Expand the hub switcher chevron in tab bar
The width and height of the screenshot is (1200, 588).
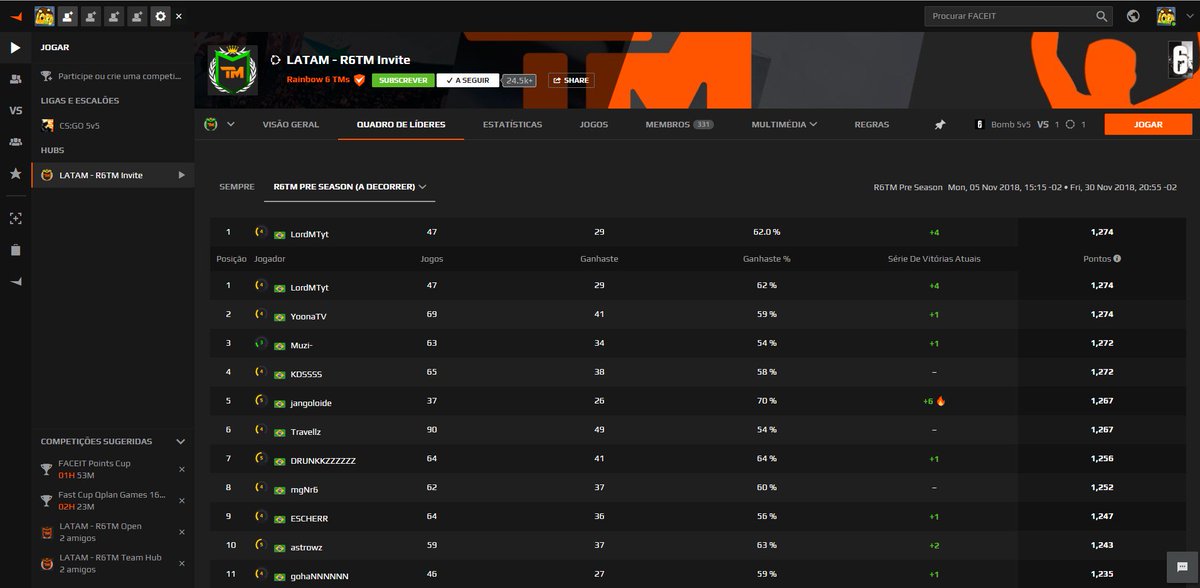tap(231, 125)
